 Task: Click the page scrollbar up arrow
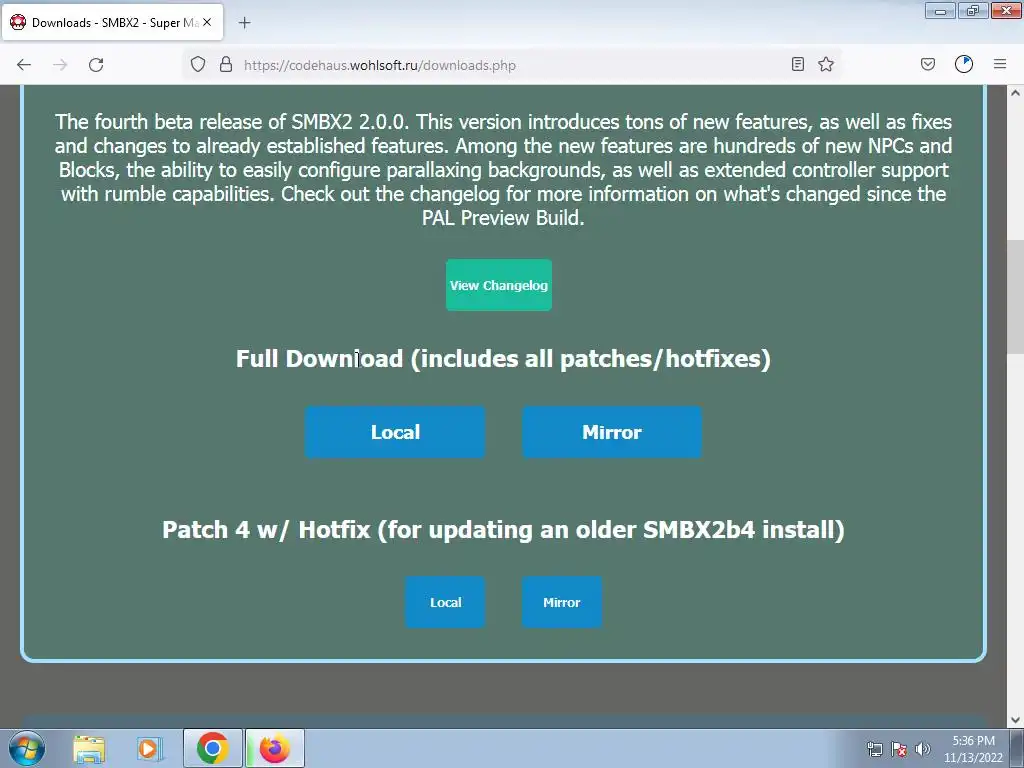pos(1015,93)
